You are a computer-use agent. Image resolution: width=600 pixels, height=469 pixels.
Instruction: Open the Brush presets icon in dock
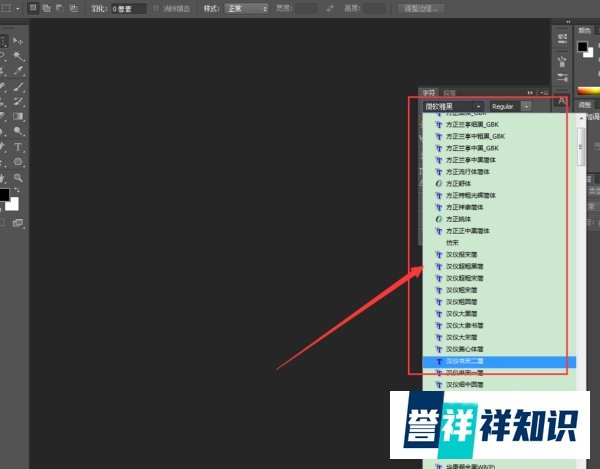(562, 61)
